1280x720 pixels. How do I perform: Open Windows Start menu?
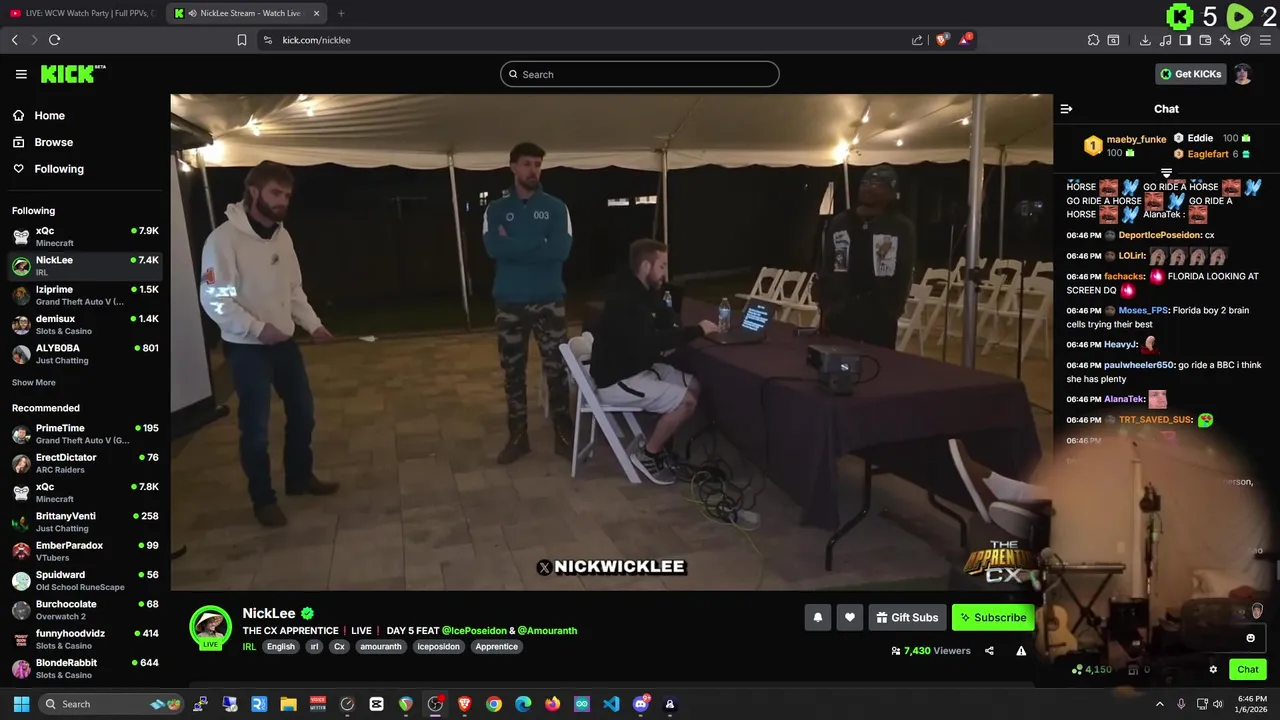click(x=21, y=704)
